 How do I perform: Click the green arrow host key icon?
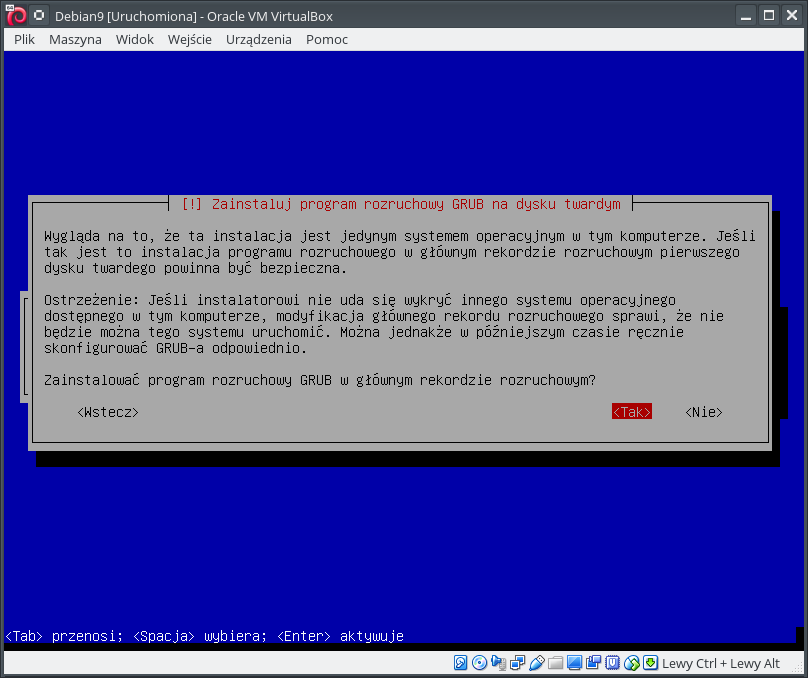click(x=651, y=663)
